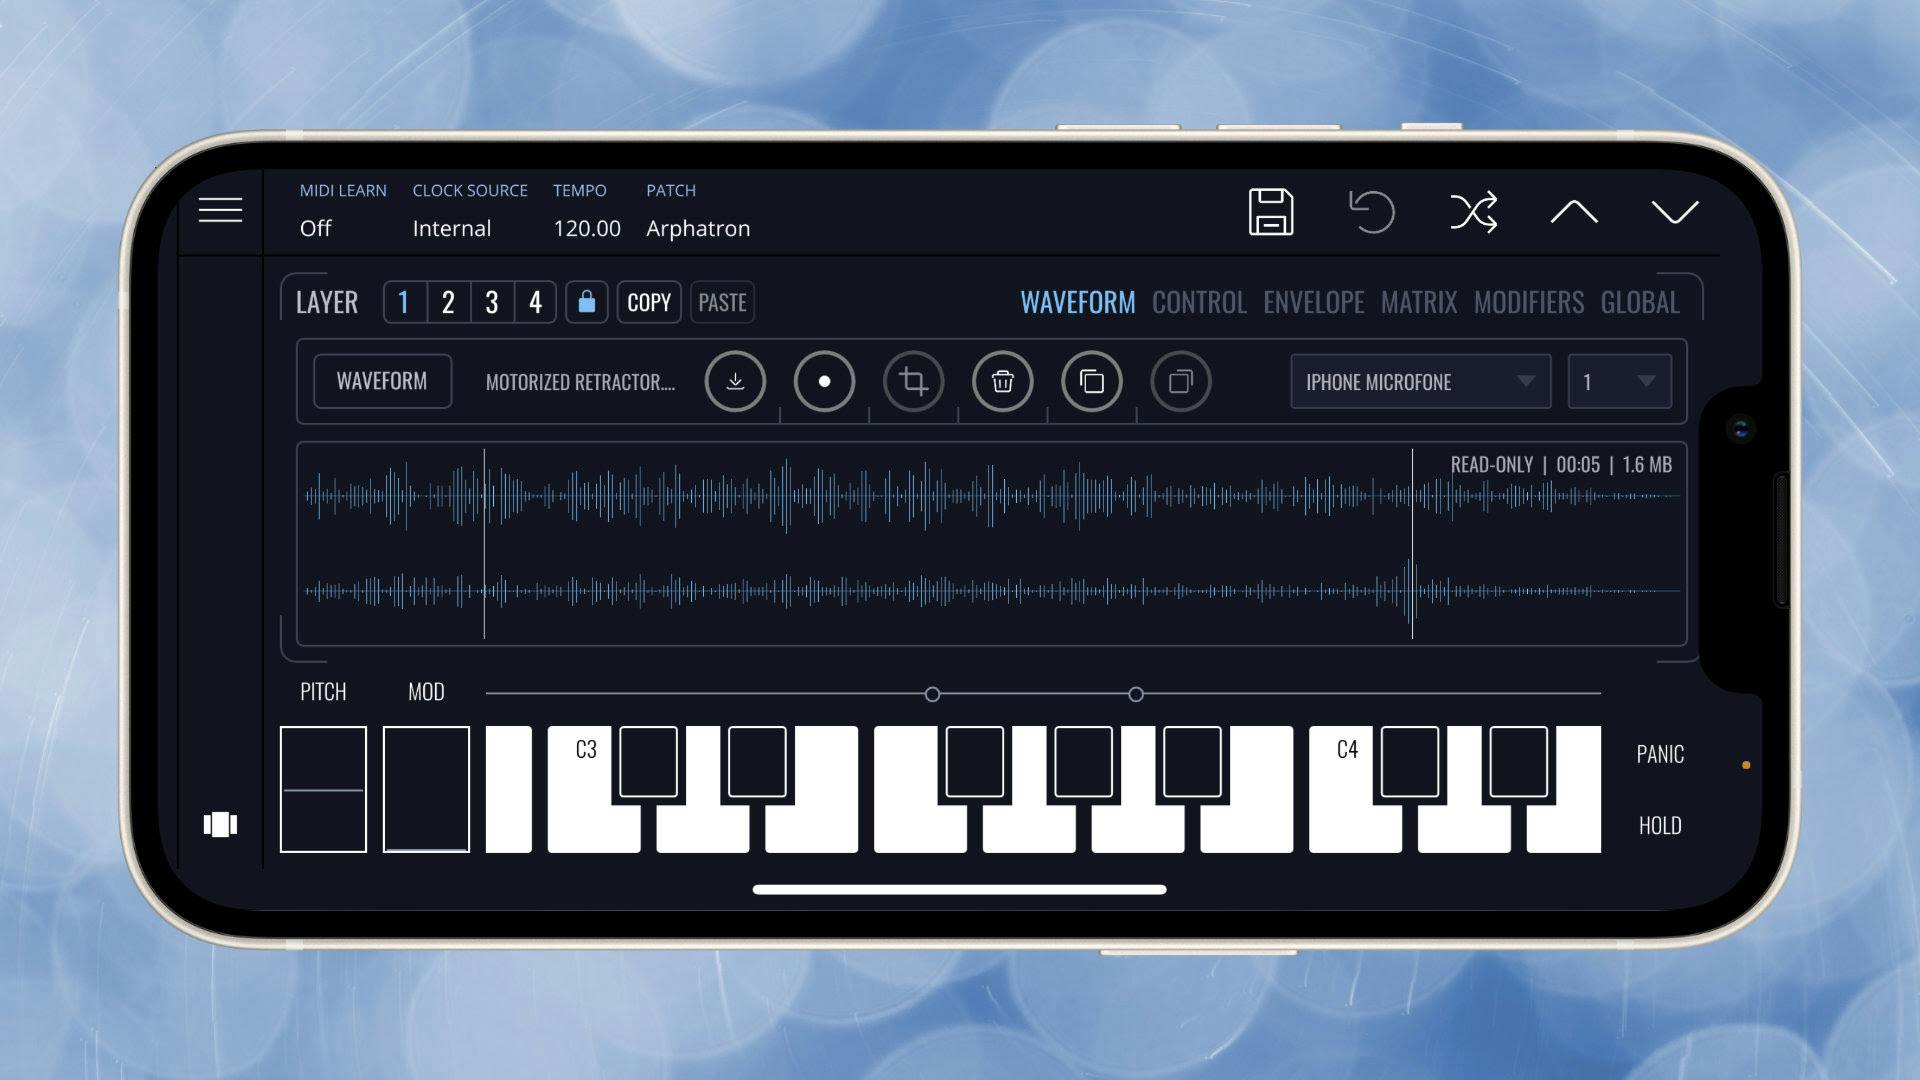Click the duplicate waveform icon
This screenshot has height=1080, width=1920.
click(x=1092, y=381)
